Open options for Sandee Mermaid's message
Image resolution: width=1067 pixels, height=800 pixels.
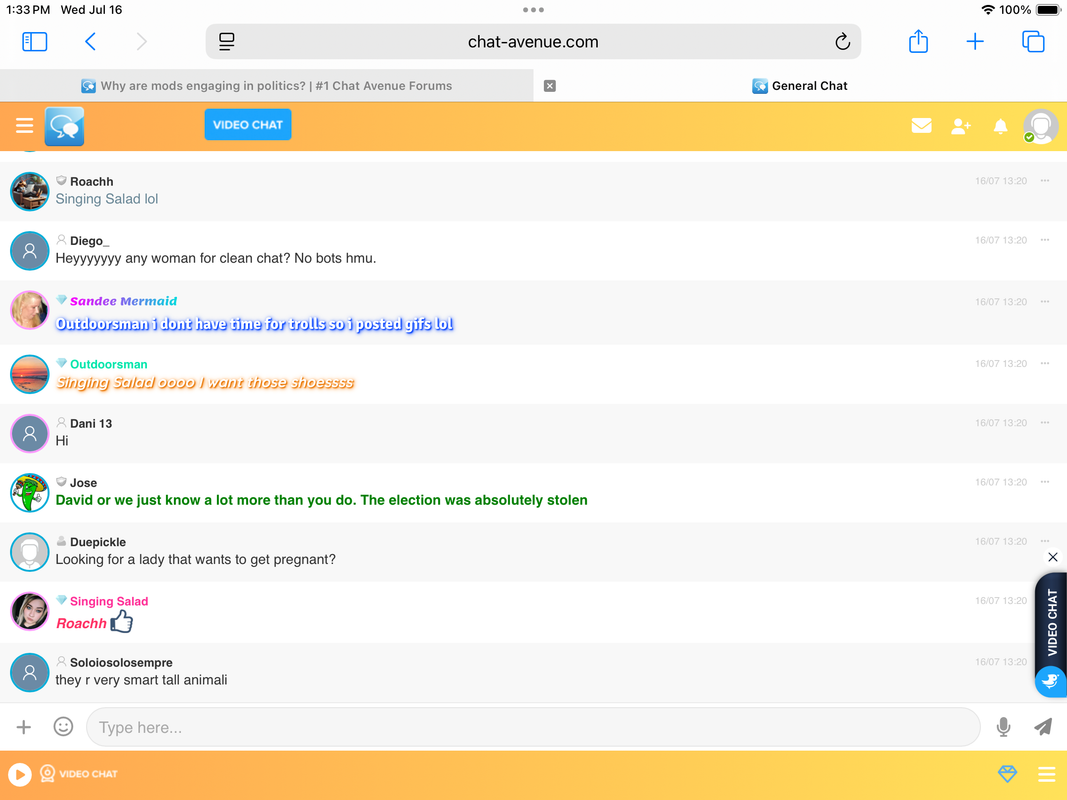[1045, 301]
